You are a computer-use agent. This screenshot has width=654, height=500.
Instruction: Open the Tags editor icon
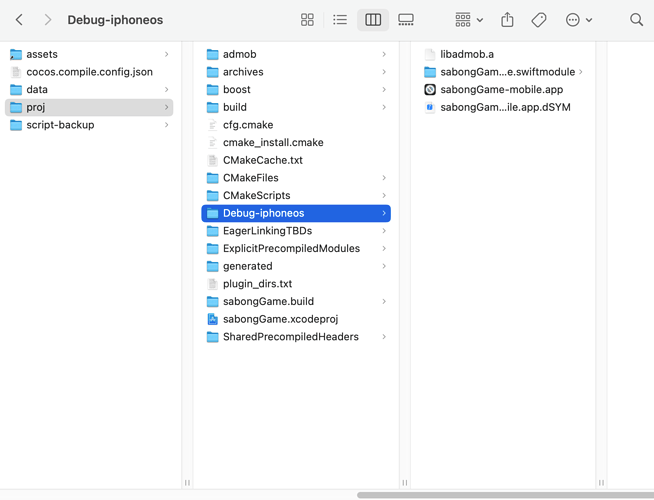(x=539, y=20)
